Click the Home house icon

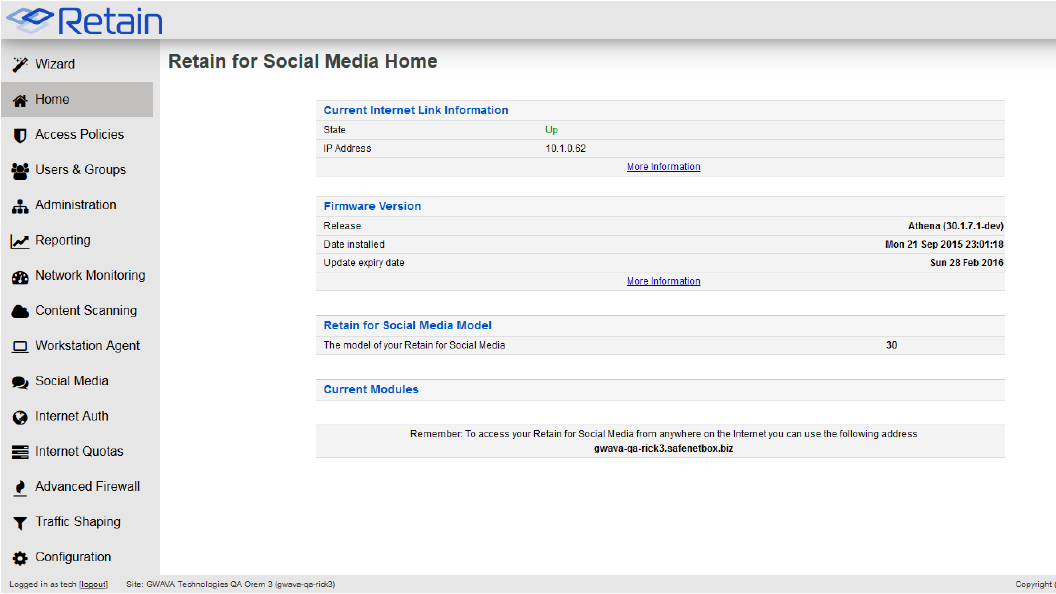tap(20, 100)
